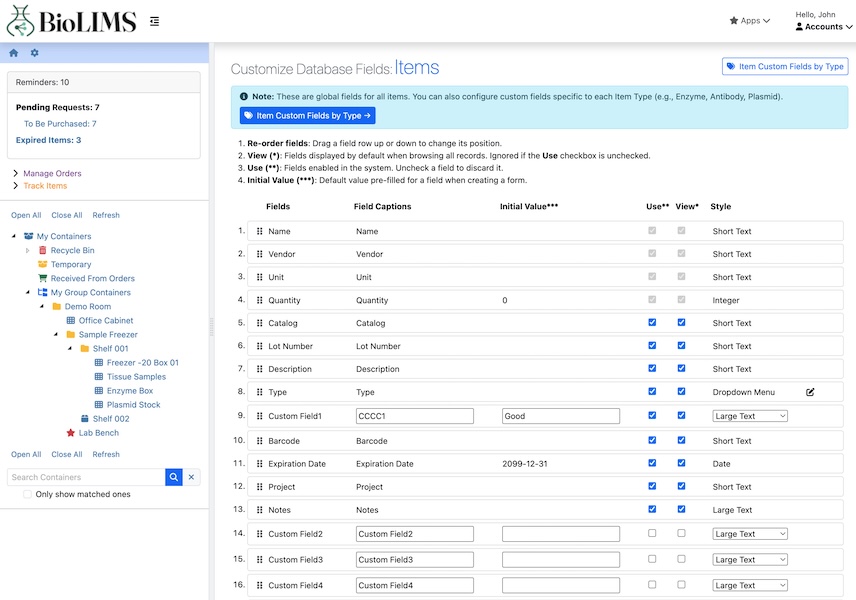856x600 pixels.
Task: Collapse My Group Containers tree node
Action: tap(28, 293)
